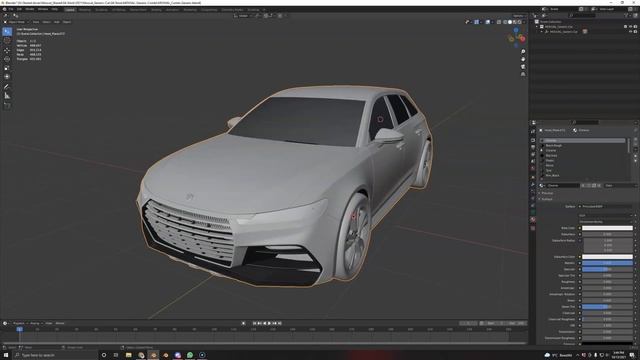The height and width of the screenshot is (360, 640).
Task: Open the Object properties tab
Action: (533, 178)
